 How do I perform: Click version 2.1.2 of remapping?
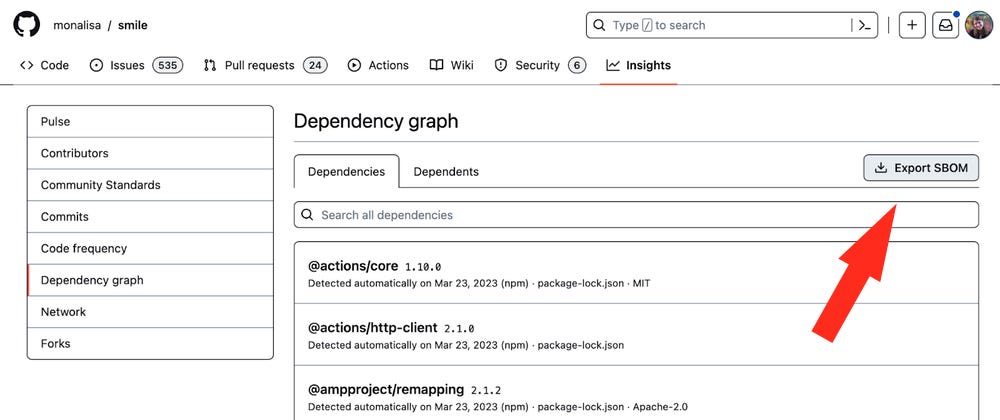(486, 390)
